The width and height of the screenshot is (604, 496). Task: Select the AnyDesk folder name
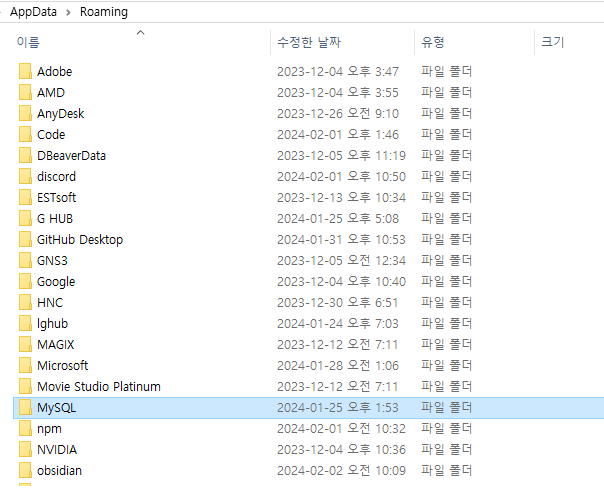tap(60, 114)
